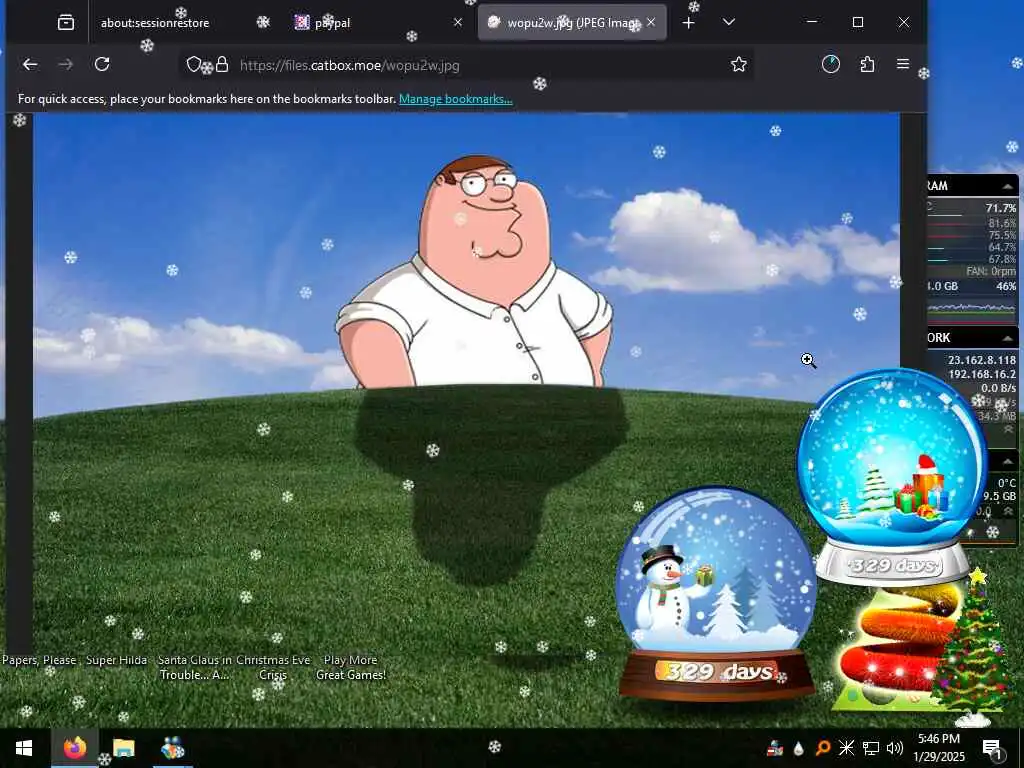Click the decorated Christmas tree desktop widget

(972, 647)
